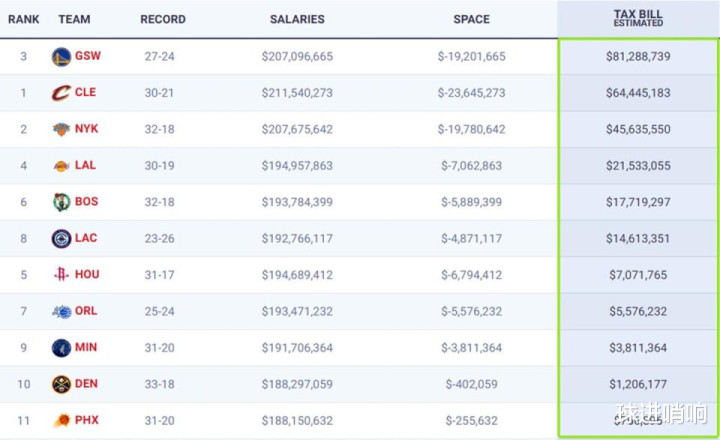Click the Houston Rockets logo icon
Viewport: 720px width, 440px height.
click(x=61, y=275)
